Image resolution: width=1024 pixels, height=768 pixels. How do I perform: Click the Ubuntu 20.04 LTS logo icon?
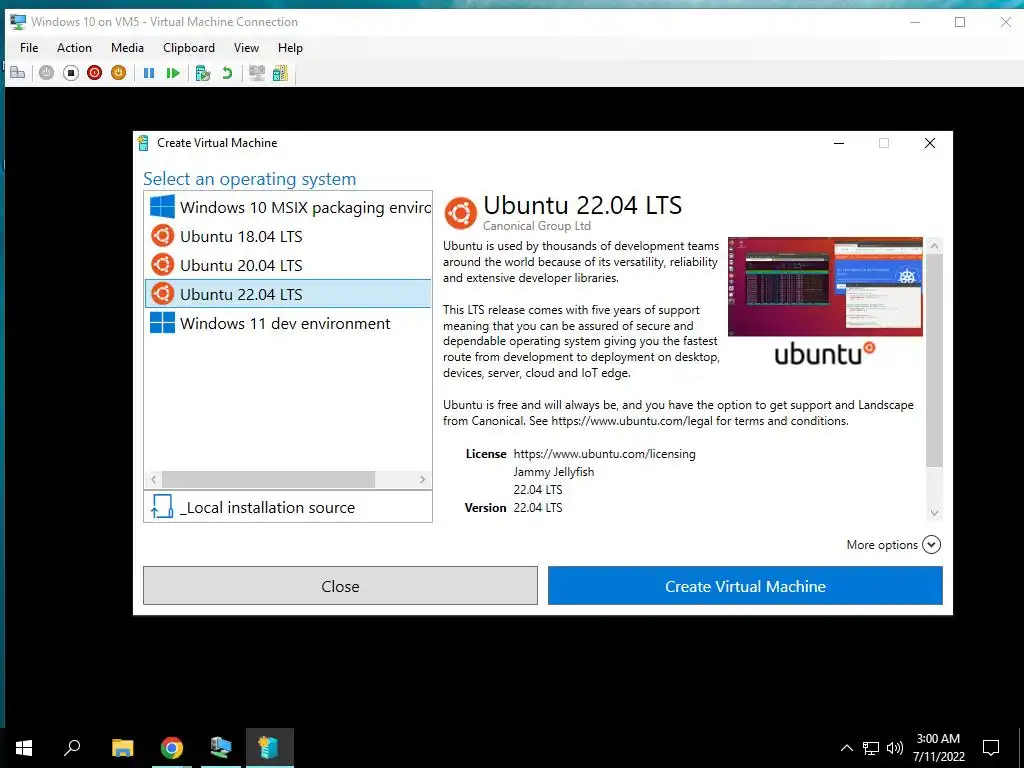click(x=163, y=264)
